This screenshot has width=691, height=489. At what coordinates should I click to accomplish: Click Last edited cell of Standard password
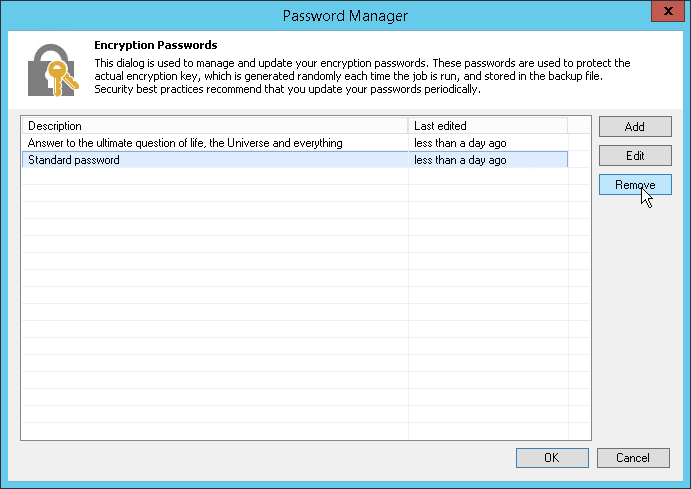click(x=460, y=160)
